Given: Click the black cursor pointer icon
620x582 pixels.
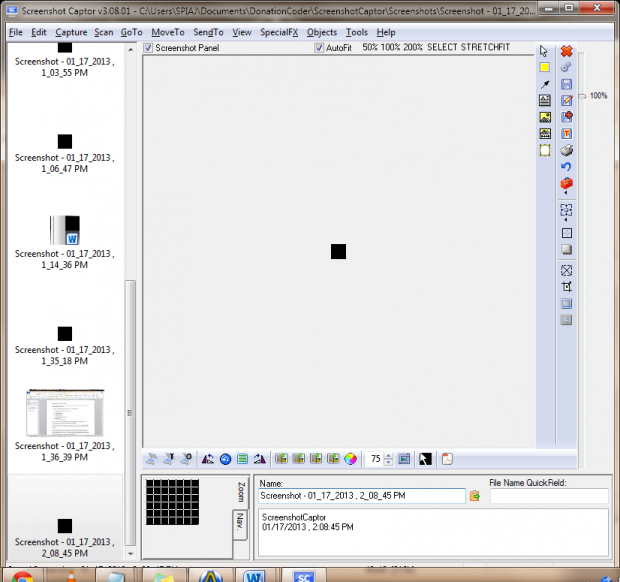Looking at the screenshot, I should click(425, 459).
